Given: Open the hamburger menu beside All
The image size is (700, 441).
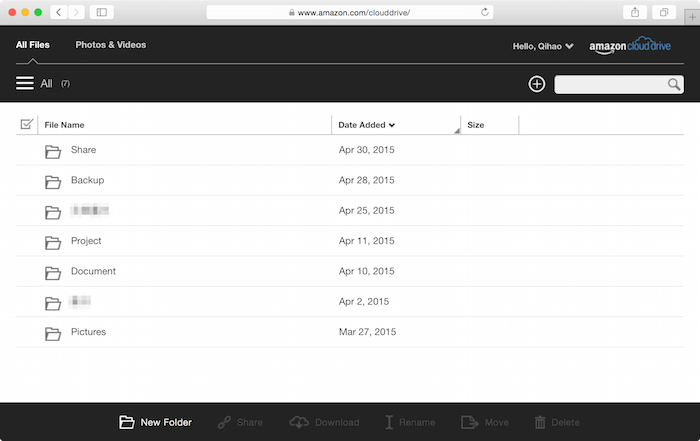Looking at the screenshot, I should click(x=25, y=83).
